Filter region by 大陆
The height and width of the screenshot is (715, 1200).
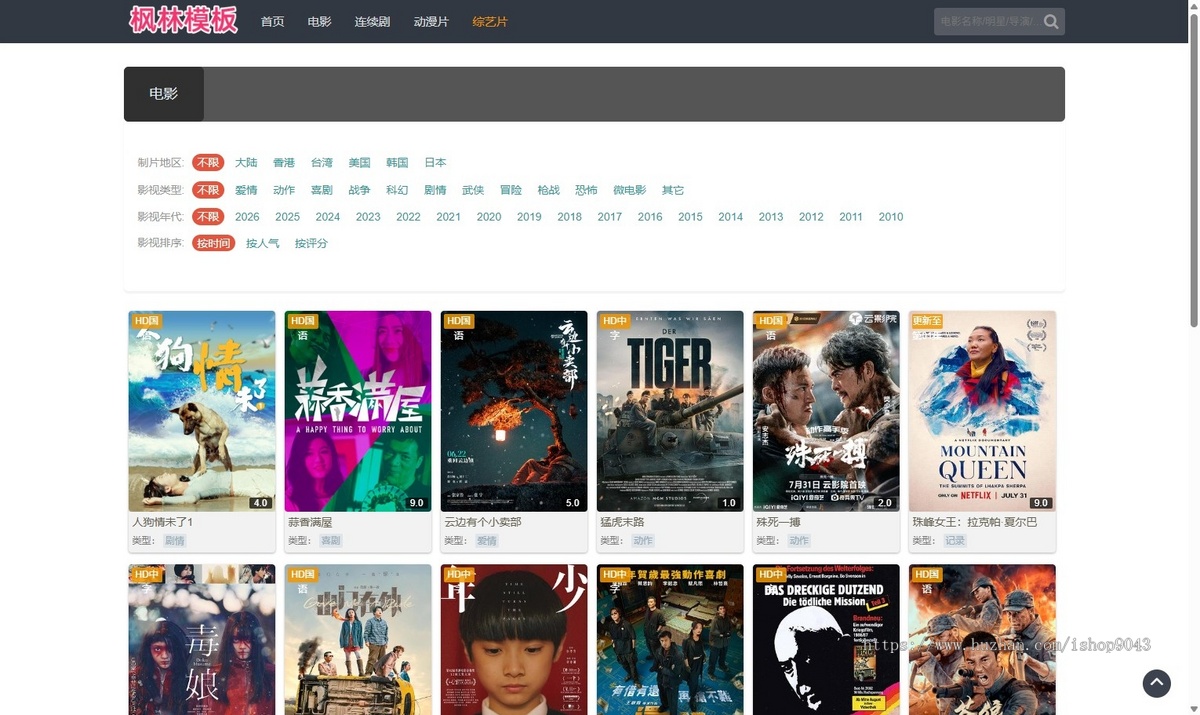click(246, 163)
